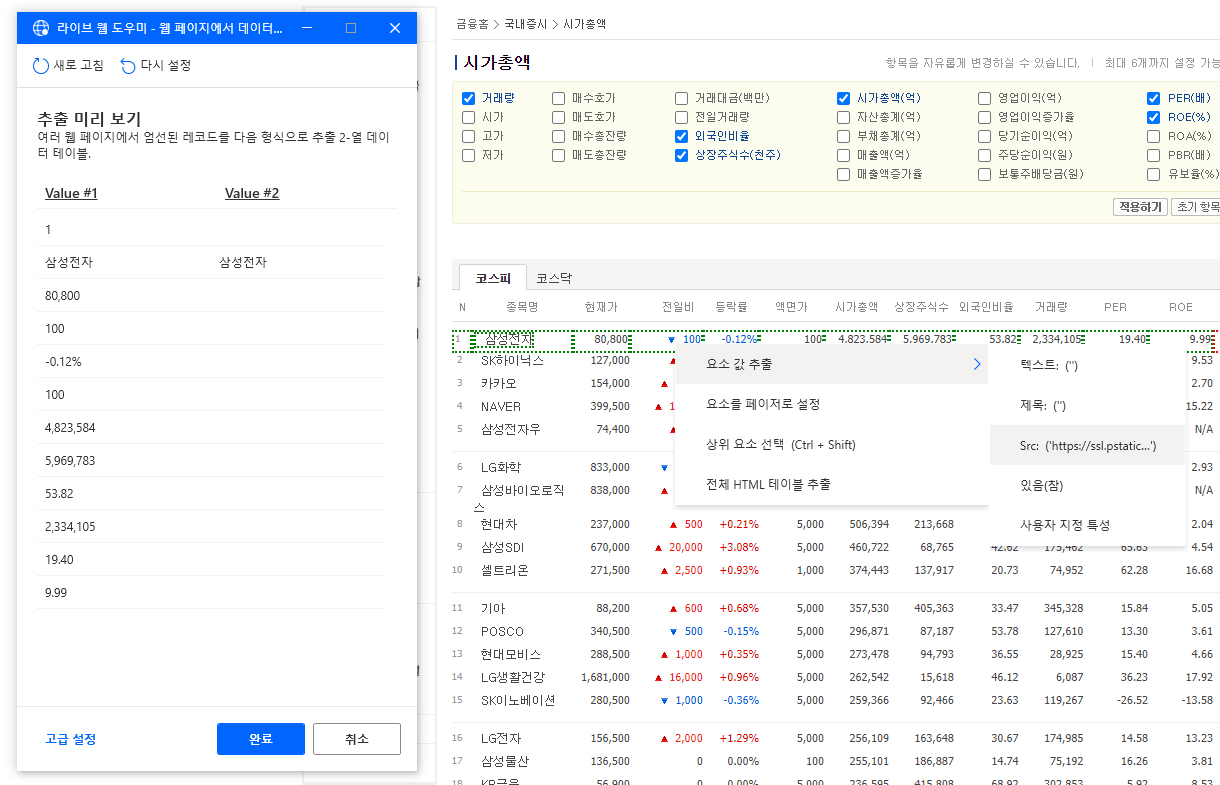Click the 4,823,584 row in preview
This screenshot has height=785, width=1220.
pos(210,428)
